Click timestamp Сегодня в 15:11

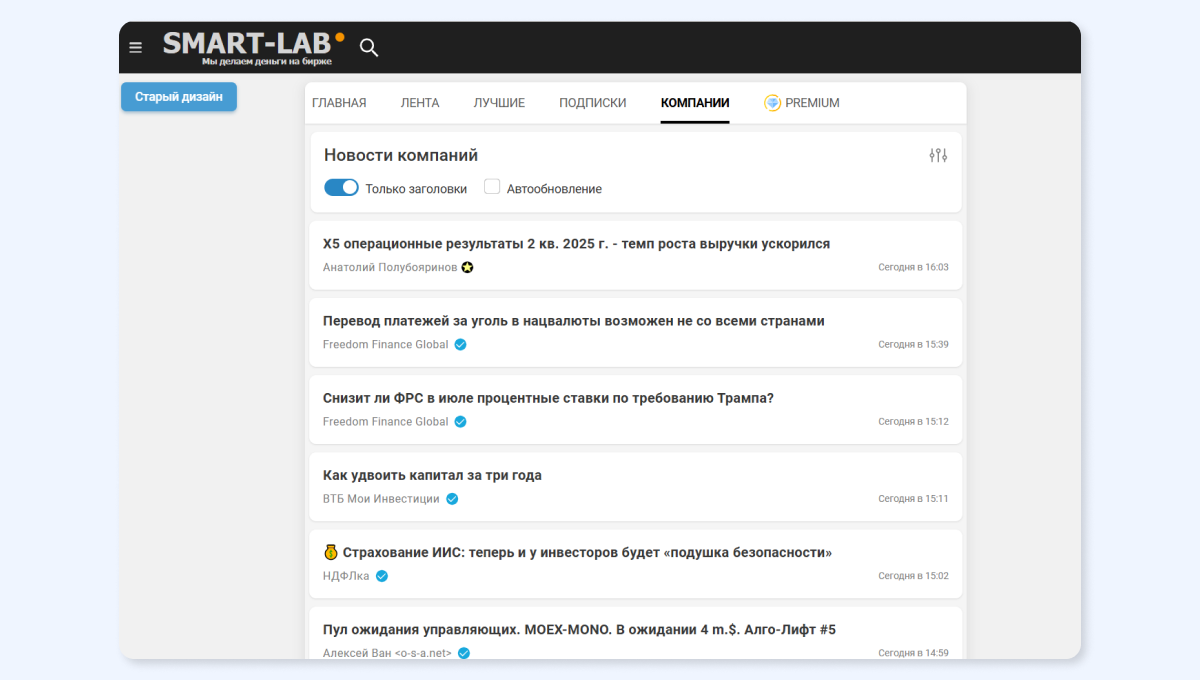click(913, 499)
